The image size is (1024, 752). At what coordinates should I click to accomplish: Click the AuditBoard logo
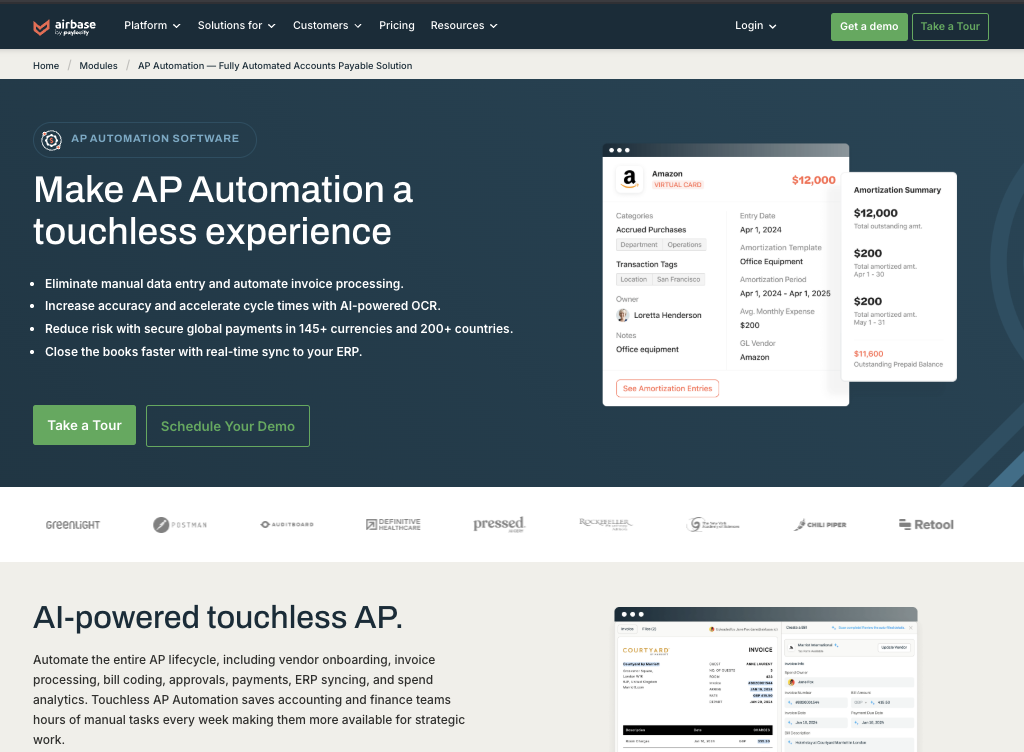tap(287, 524)
